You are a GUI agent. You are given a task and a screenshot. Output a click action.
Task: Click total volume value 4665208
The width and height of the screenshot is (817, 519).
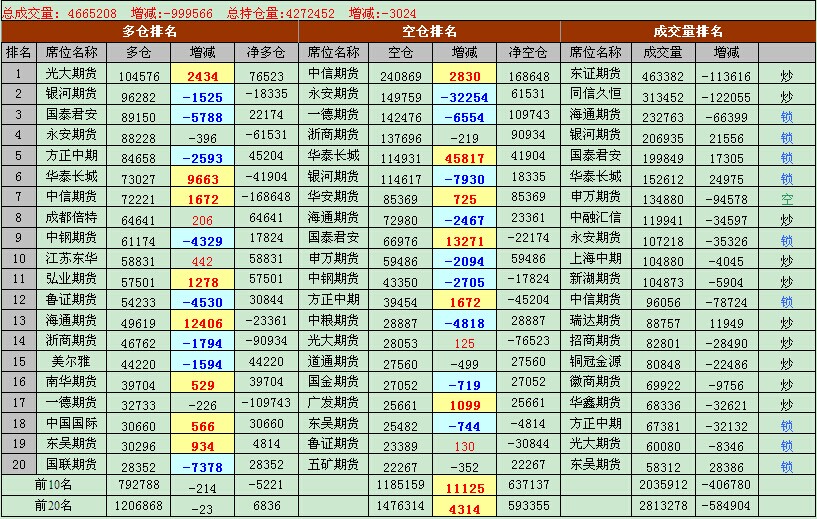click(x=92, y=13)
